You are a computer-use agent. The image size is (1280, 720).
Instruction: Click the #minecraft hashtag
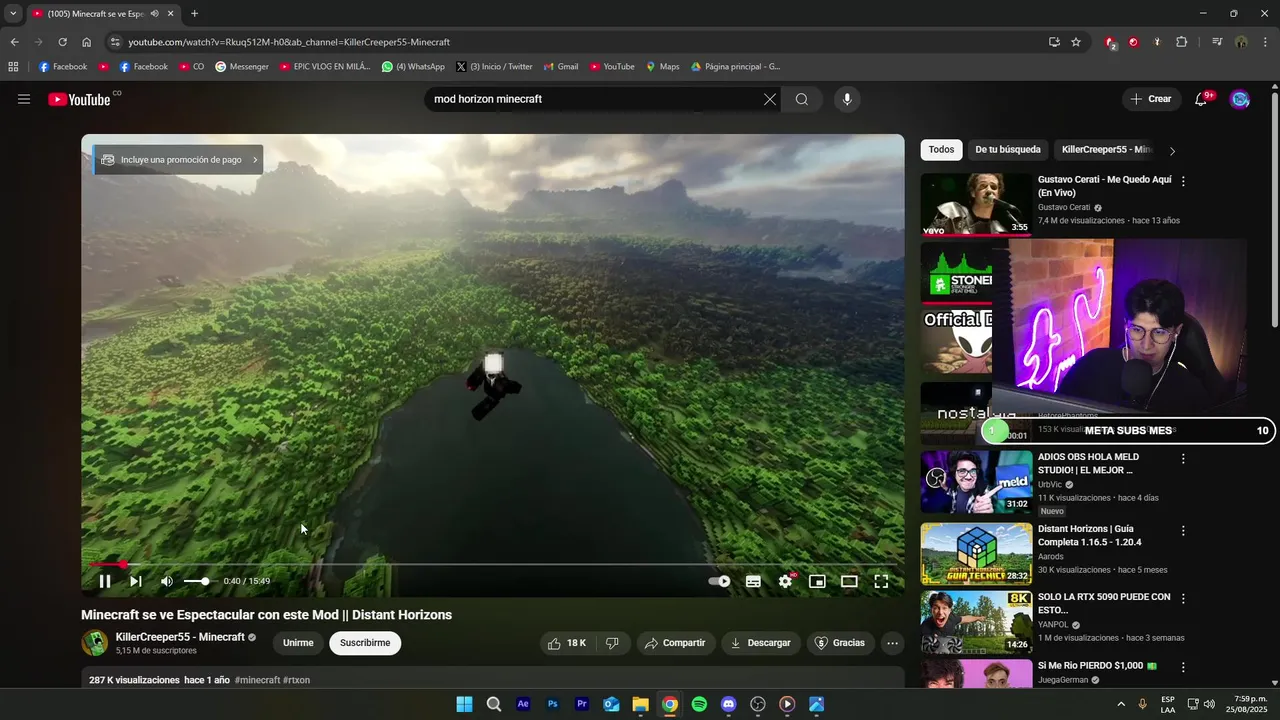(257, 680)
